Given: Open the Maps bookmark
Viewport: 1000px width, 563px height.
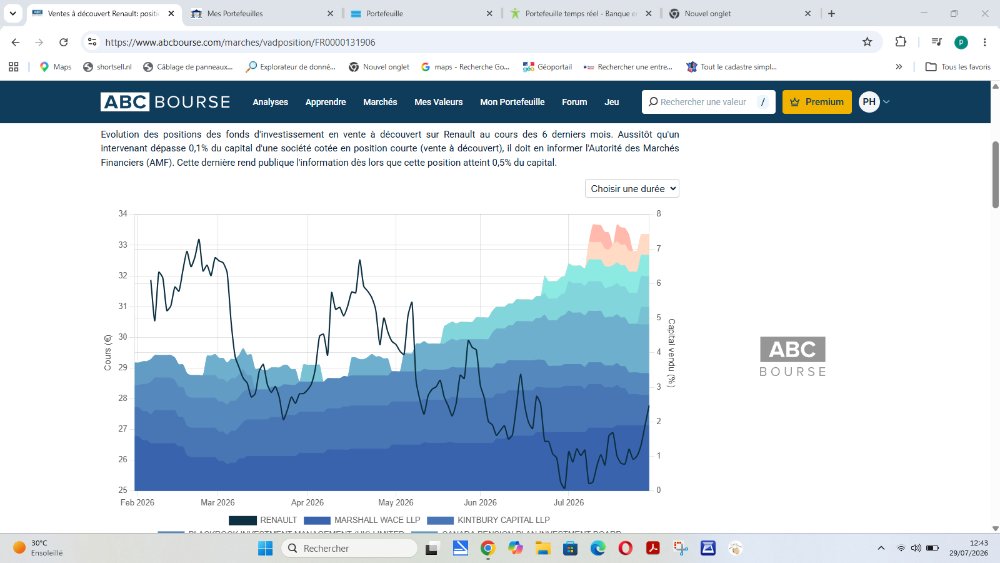Looking at the screenshot, I should 55,66.
